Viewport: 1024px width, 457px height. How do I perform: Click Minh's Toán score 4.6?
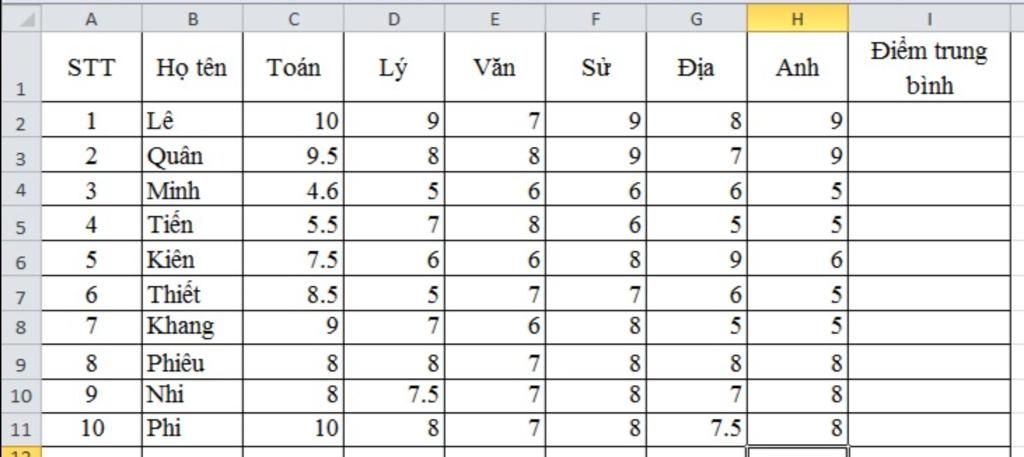click(294, 190)
